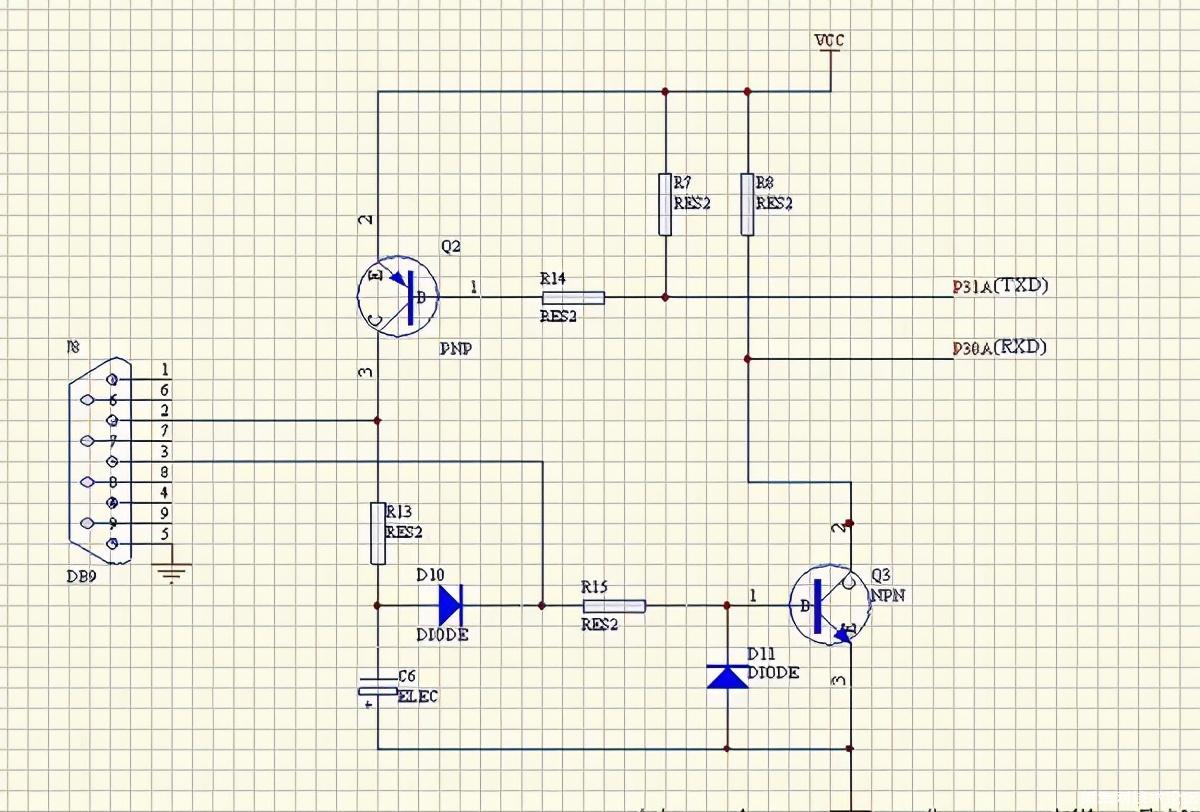The width and height of the screenshot is (1200, 812).
Task: Select the R15 resistor body
Action: coord(614,605)
